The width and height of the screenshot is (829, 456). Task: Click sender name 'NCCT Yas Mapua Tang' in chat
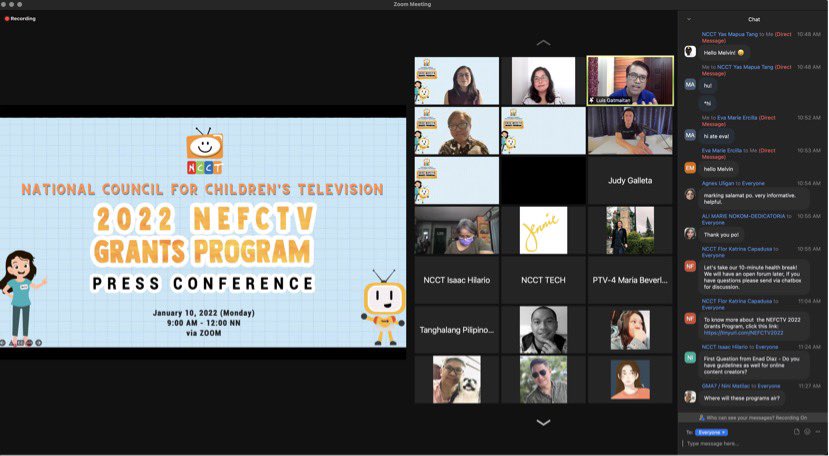[729, 34]
